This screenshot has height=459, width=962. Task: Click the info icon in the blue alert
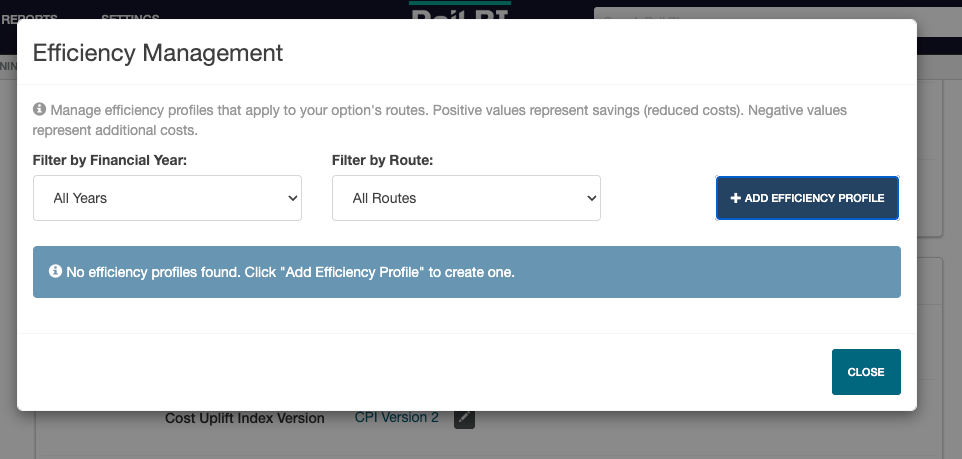(56, 271)
